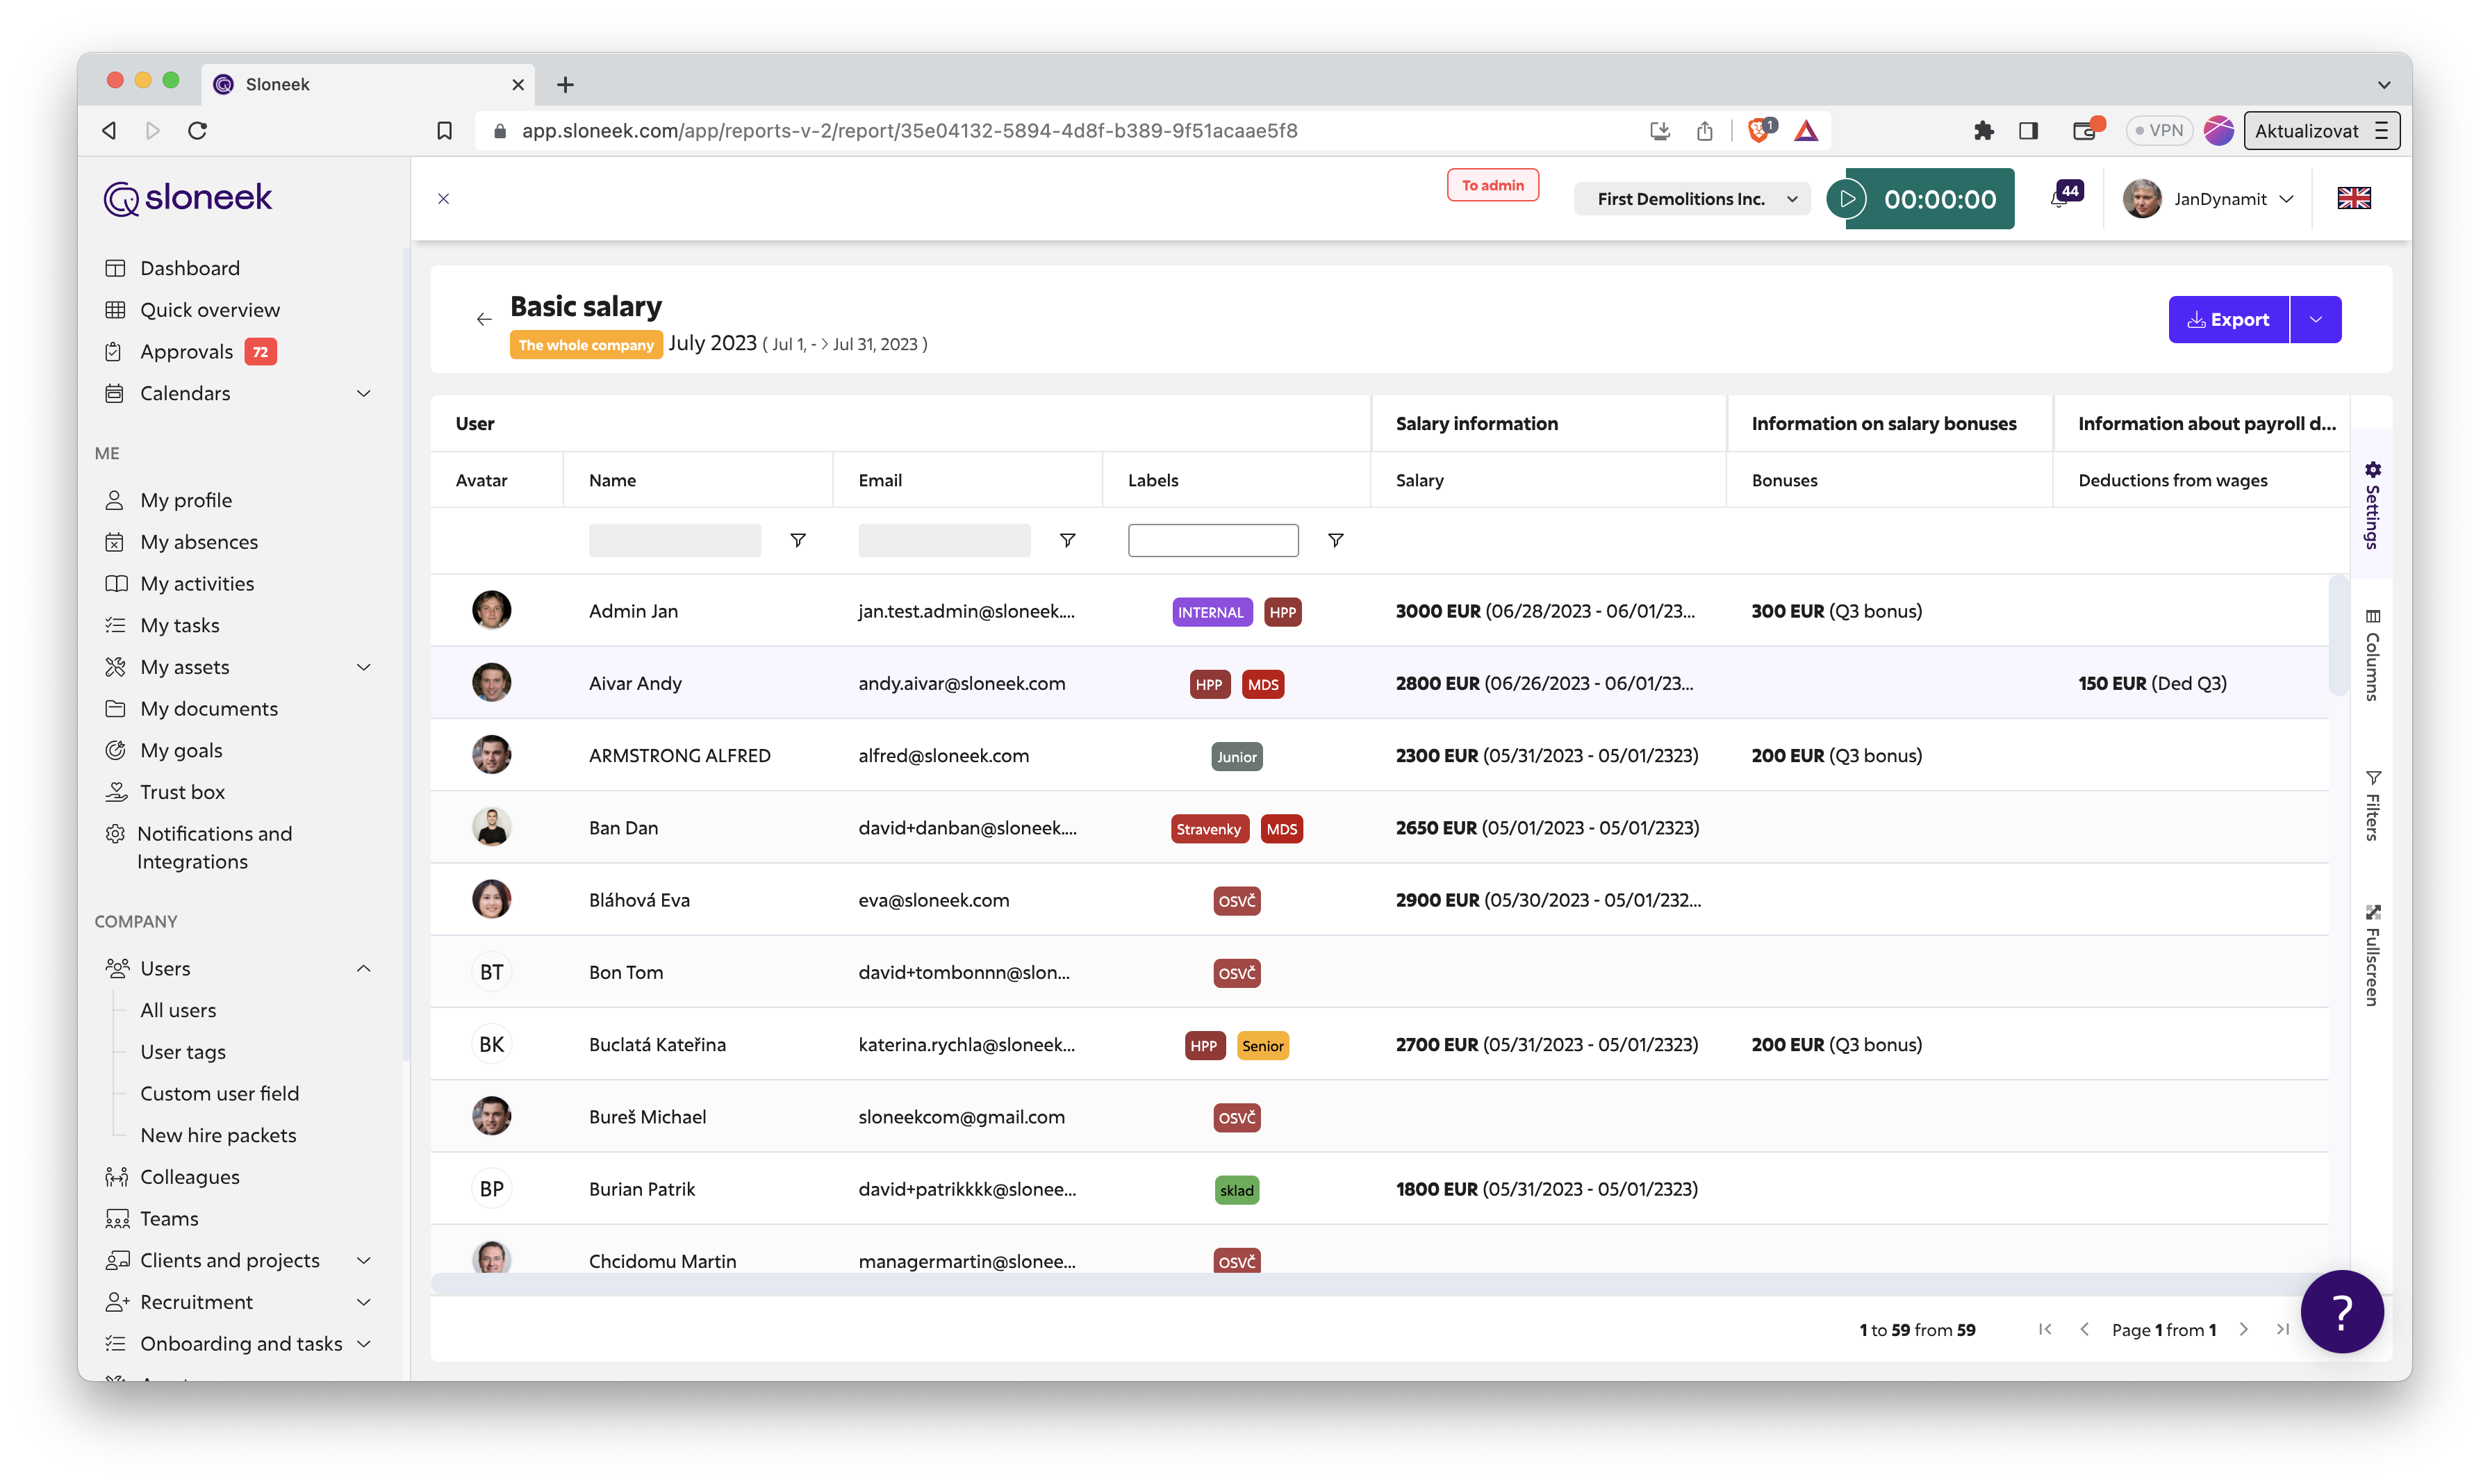Change language via the UK flag icon
This screenshot has width=2490, height=1484.
tap(2353, 199)
